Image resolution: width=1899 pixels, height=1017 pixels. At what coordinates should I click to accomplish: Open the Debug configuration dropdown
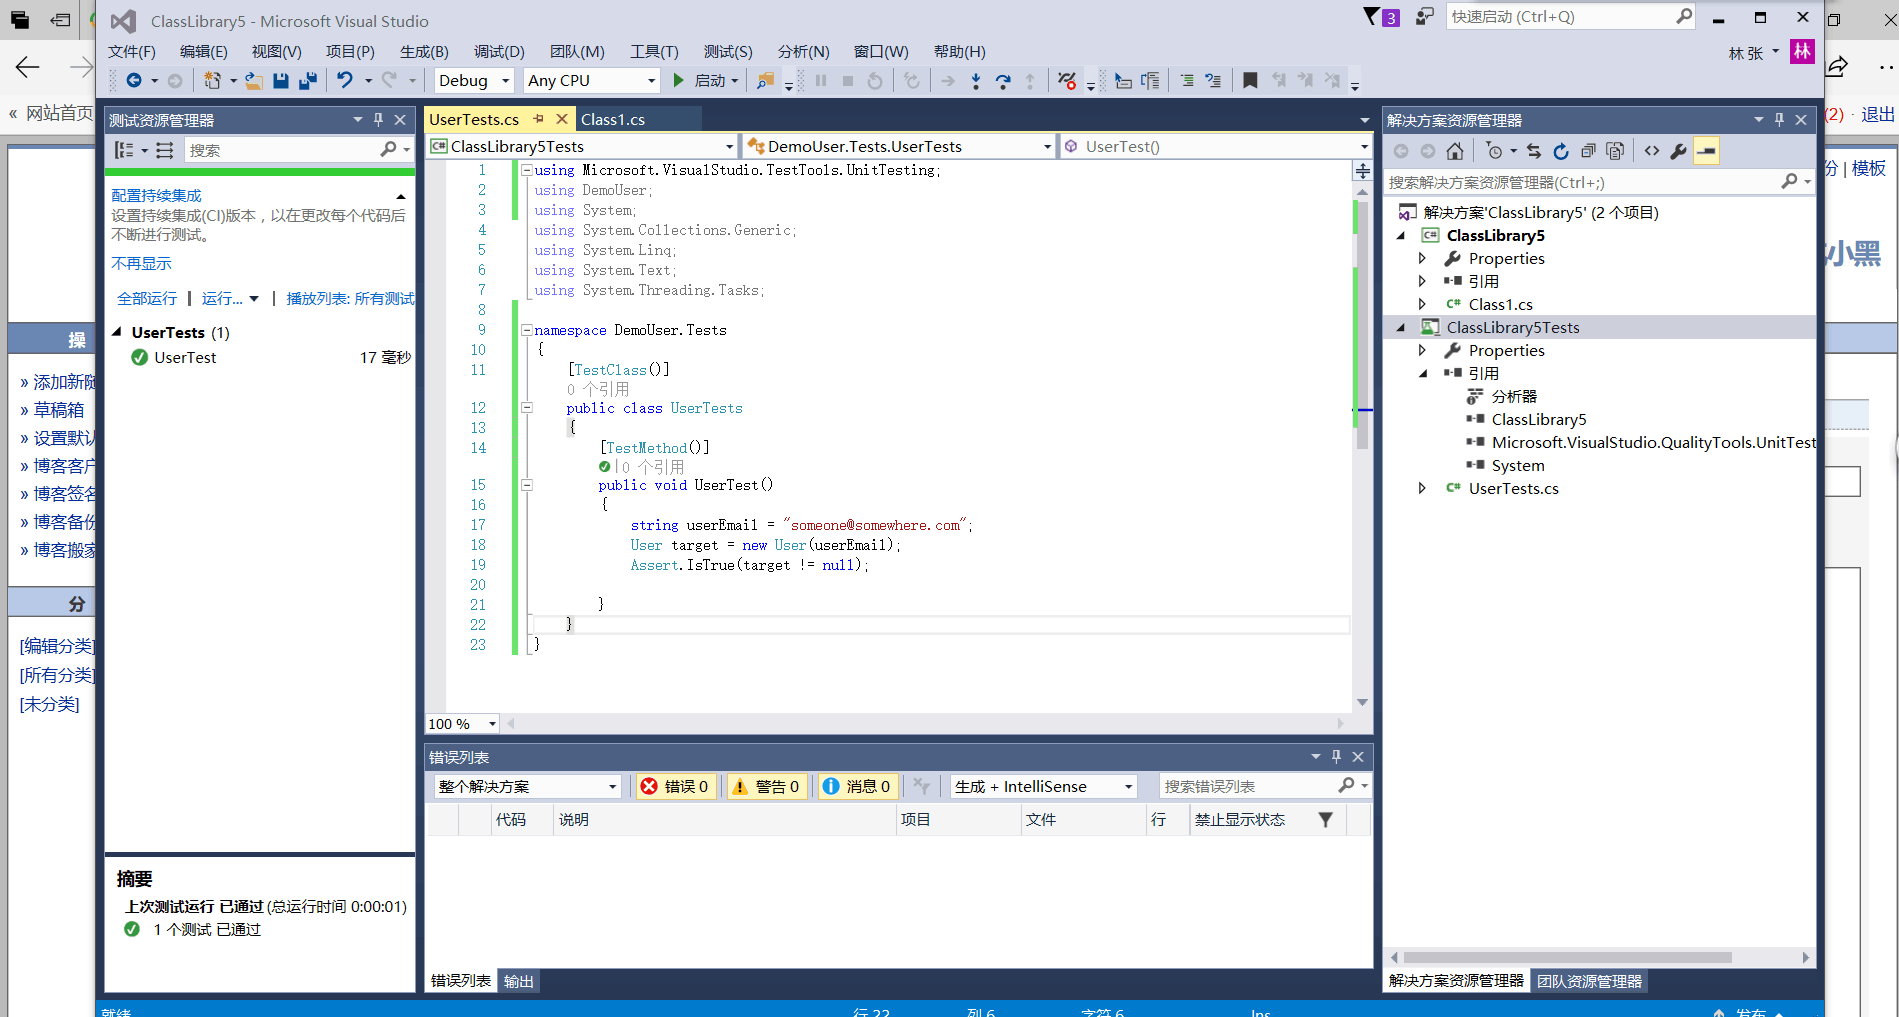pos(473,81)
